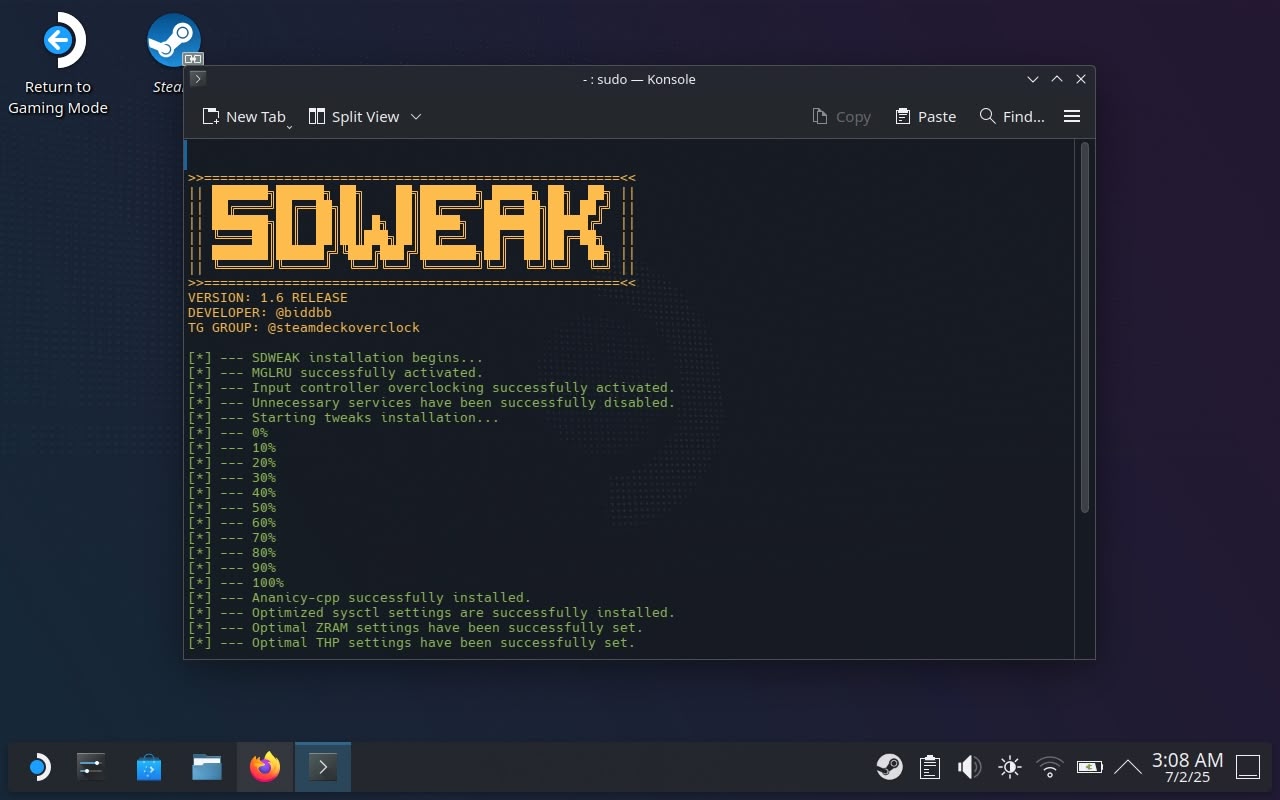This screenshot has width=1280, height=800.
Task: Open the battery status tray icon
Action: click(1089, 767)
